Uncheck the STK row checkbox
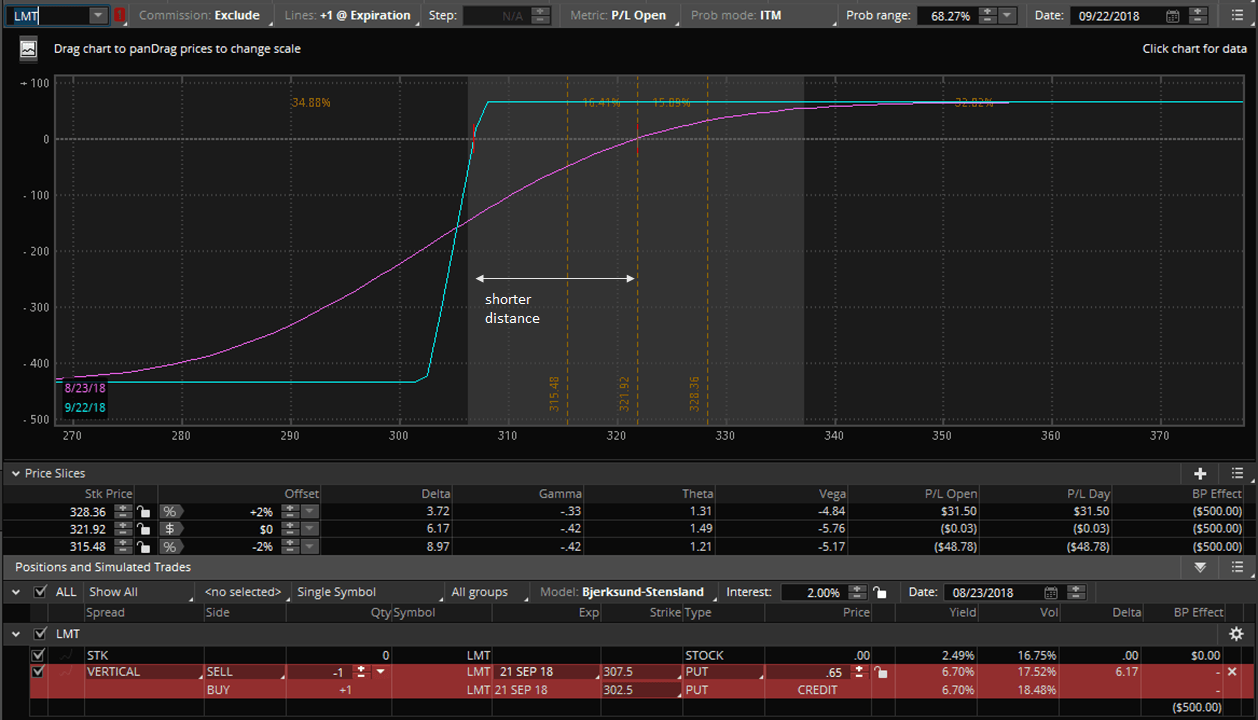The height and width of the screenshot is (720, 1258). pos(39,655)
